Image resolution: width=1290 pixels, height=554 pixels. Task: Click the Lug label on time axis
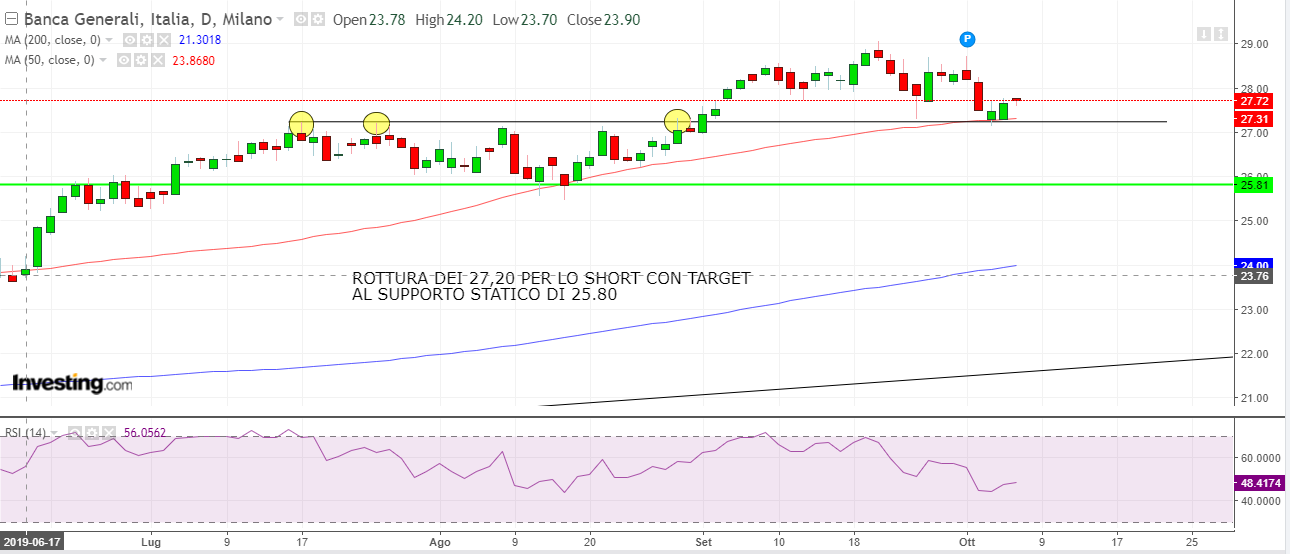pyautogui.click(x=152, y=541)
